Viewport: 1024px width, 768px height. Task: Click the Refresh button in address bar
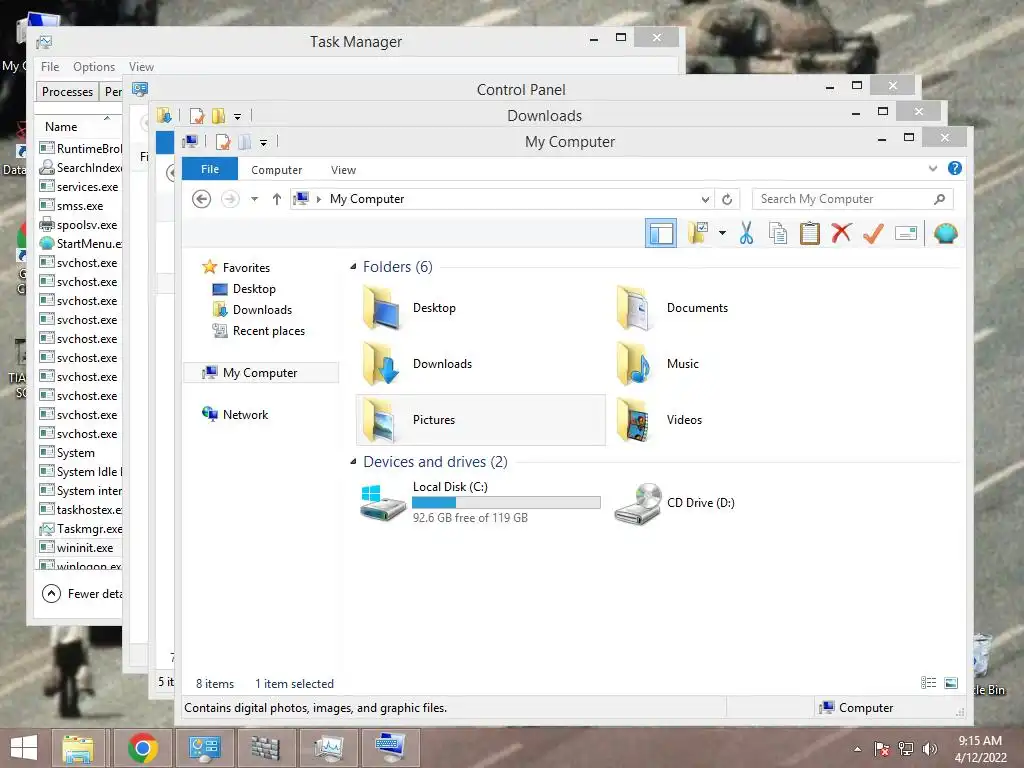click(727, 199)
